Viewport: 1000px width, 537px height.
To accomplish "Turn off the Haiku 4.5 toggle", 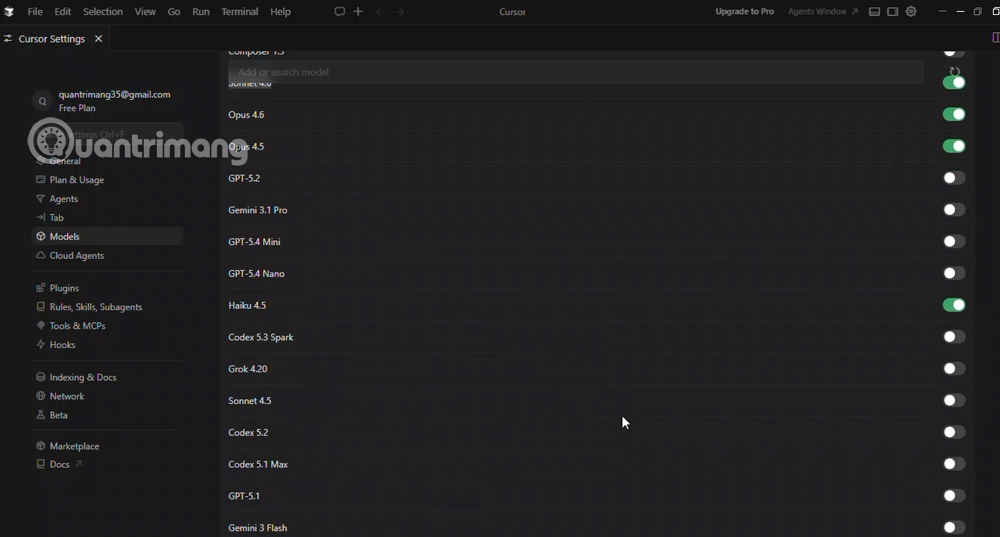I will 953,305.
